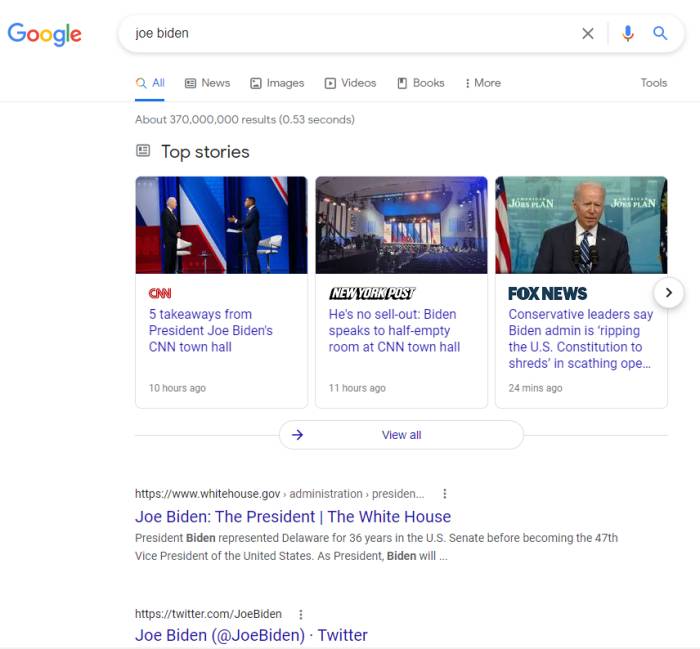This screenshot has width=700, height=649.
Task: Switch to the Images tab
Action: [x=277, y=83]
